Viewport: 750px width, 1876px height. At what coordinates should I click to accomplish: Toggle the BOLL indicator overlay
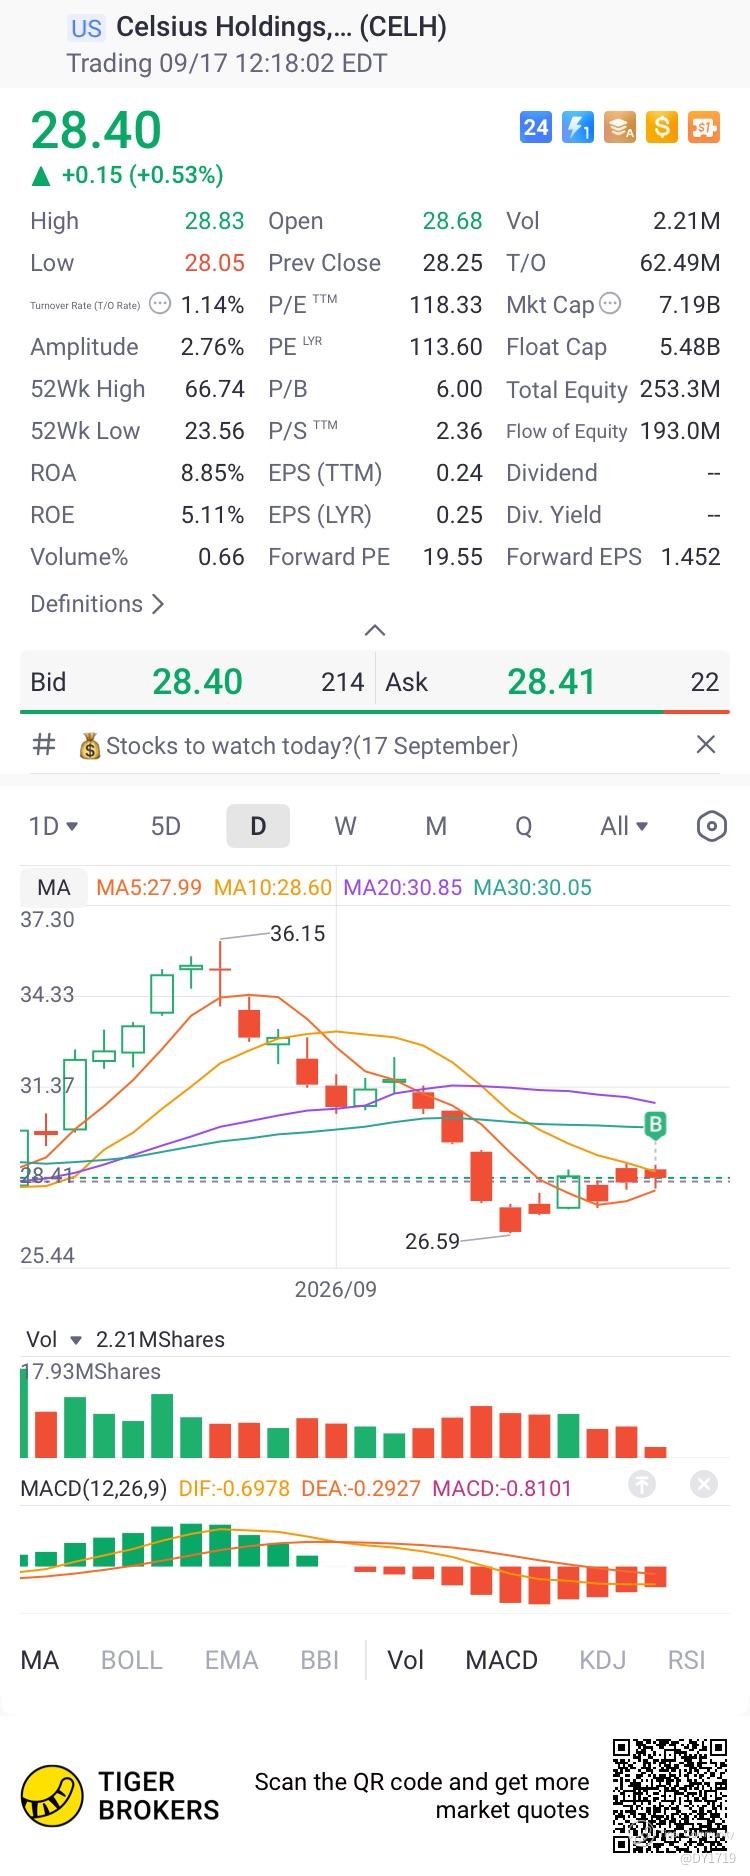point(131,1661)
